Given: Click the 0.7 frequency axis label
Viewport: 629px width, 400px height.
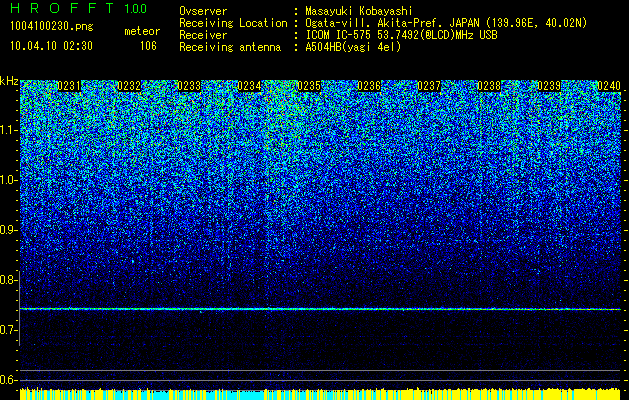Looking at the screenshot, I should pos(8,330).
